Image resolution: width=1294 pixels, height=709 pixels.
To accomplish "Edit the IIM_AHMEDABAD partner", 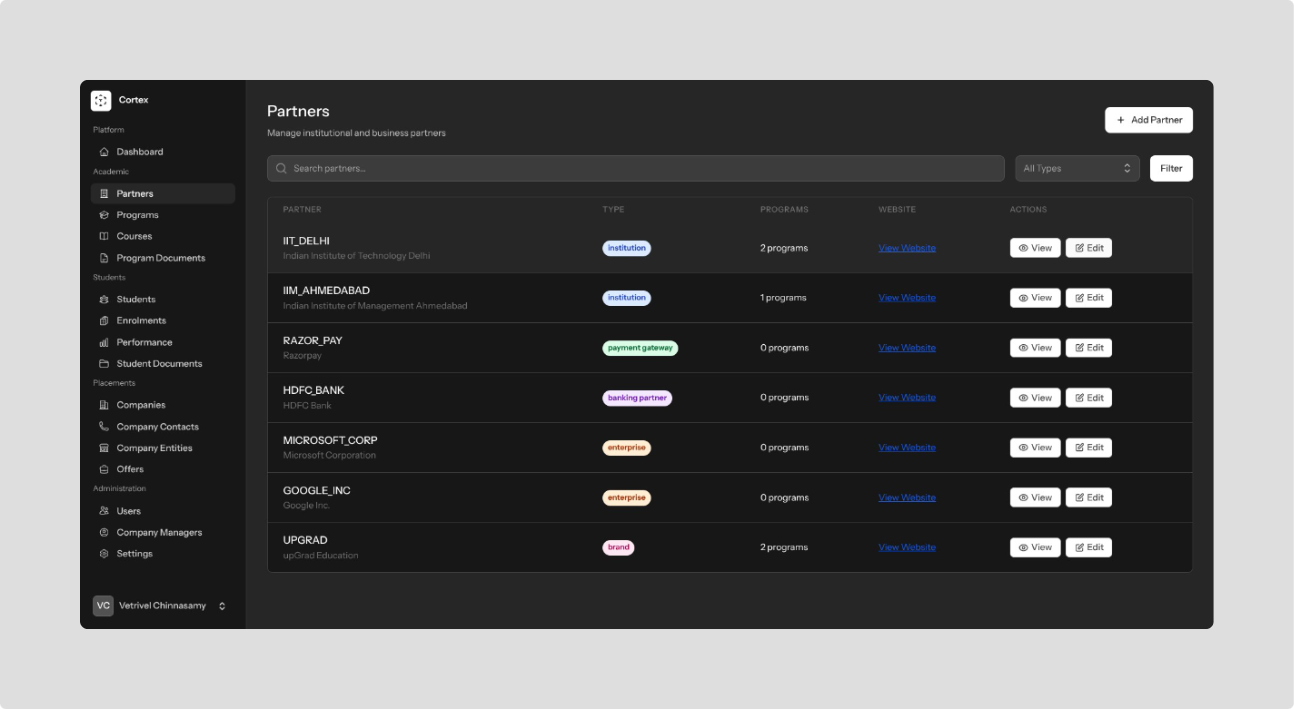I will 1089,298.
